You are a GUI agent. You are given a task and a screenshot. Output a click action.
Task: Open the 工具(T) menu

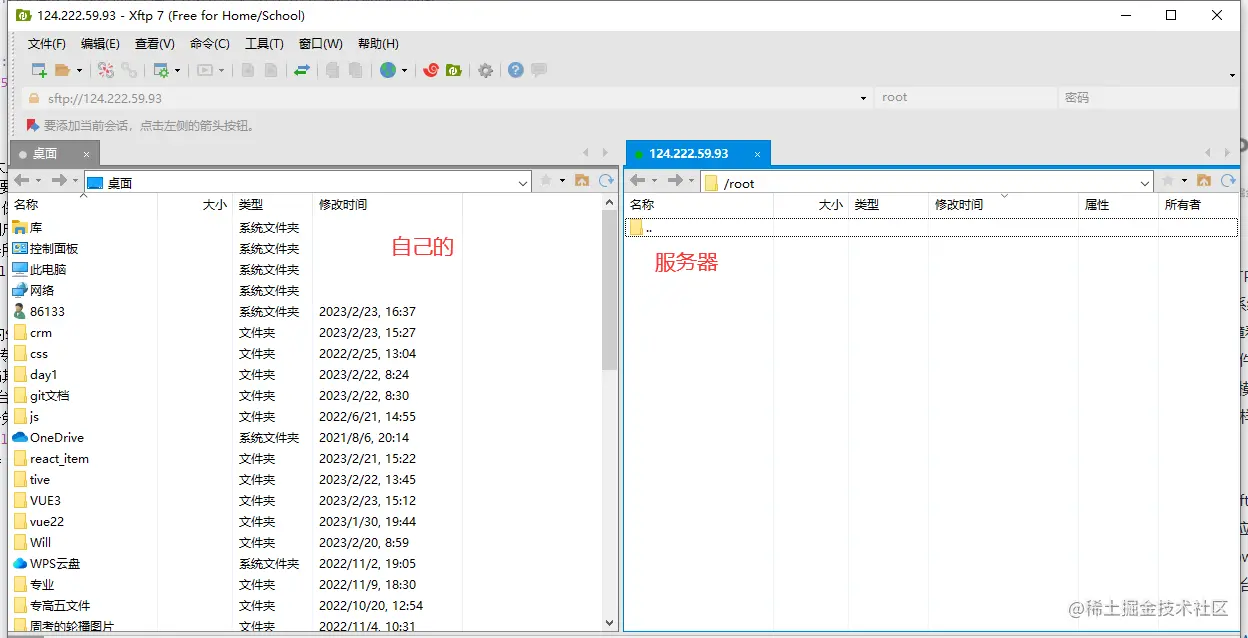click(264, 44)
